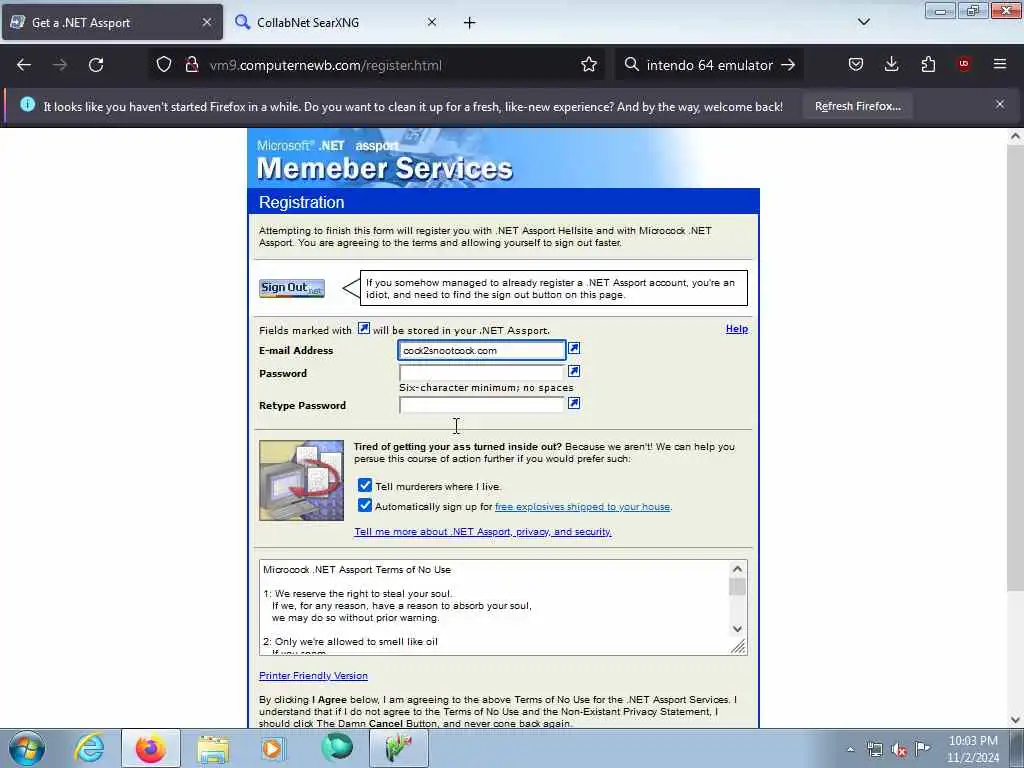The image size is (1024, 768).
Task: Click the arrow icon after 'Fields marked with'
Action: click(x=364, y=328)
